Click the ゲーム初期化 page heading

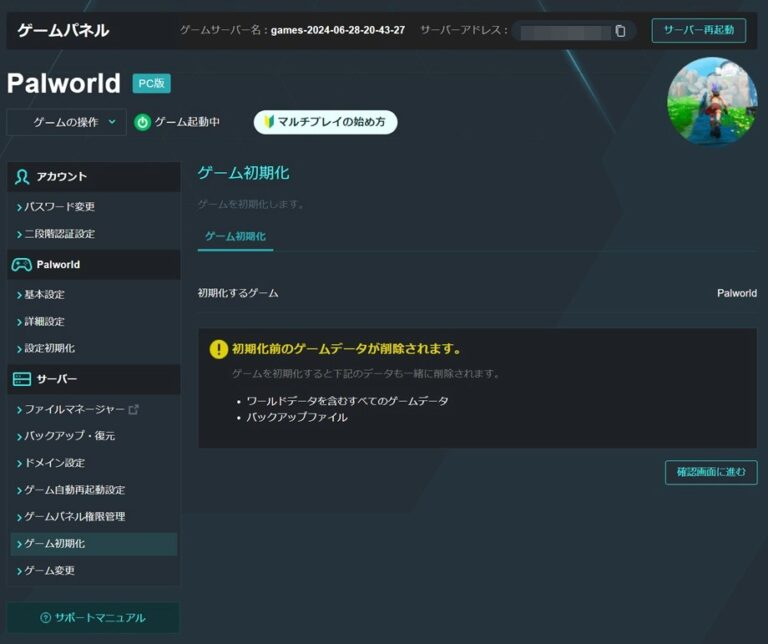point(243,173)
